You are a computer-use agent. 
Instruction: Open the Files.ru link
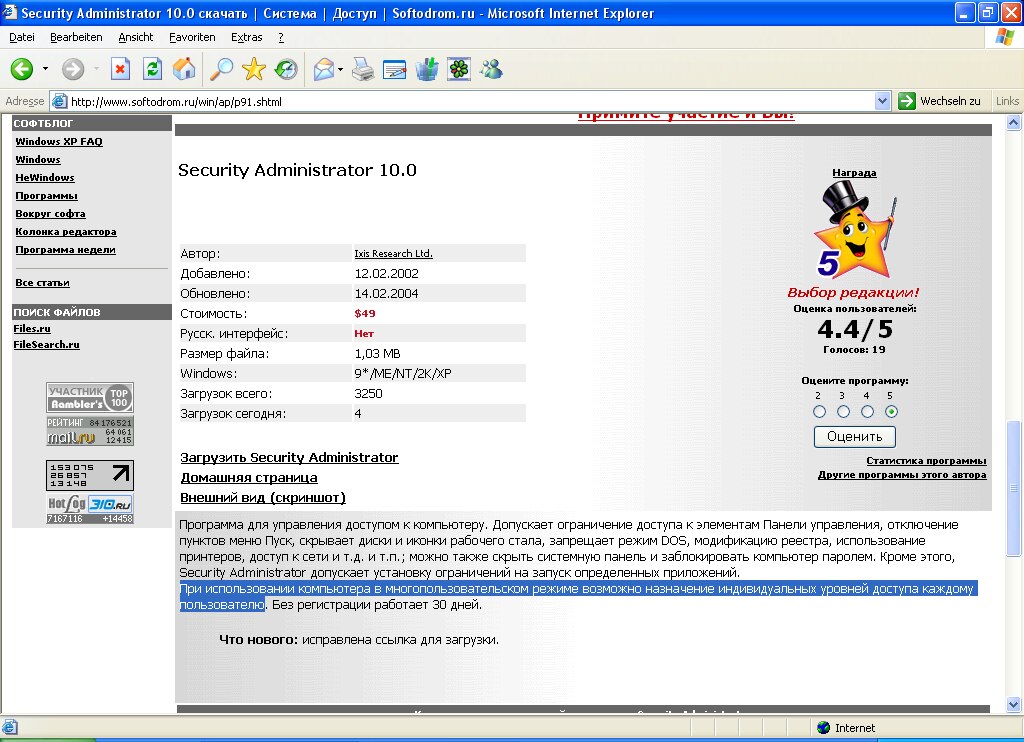pos(32,329)
